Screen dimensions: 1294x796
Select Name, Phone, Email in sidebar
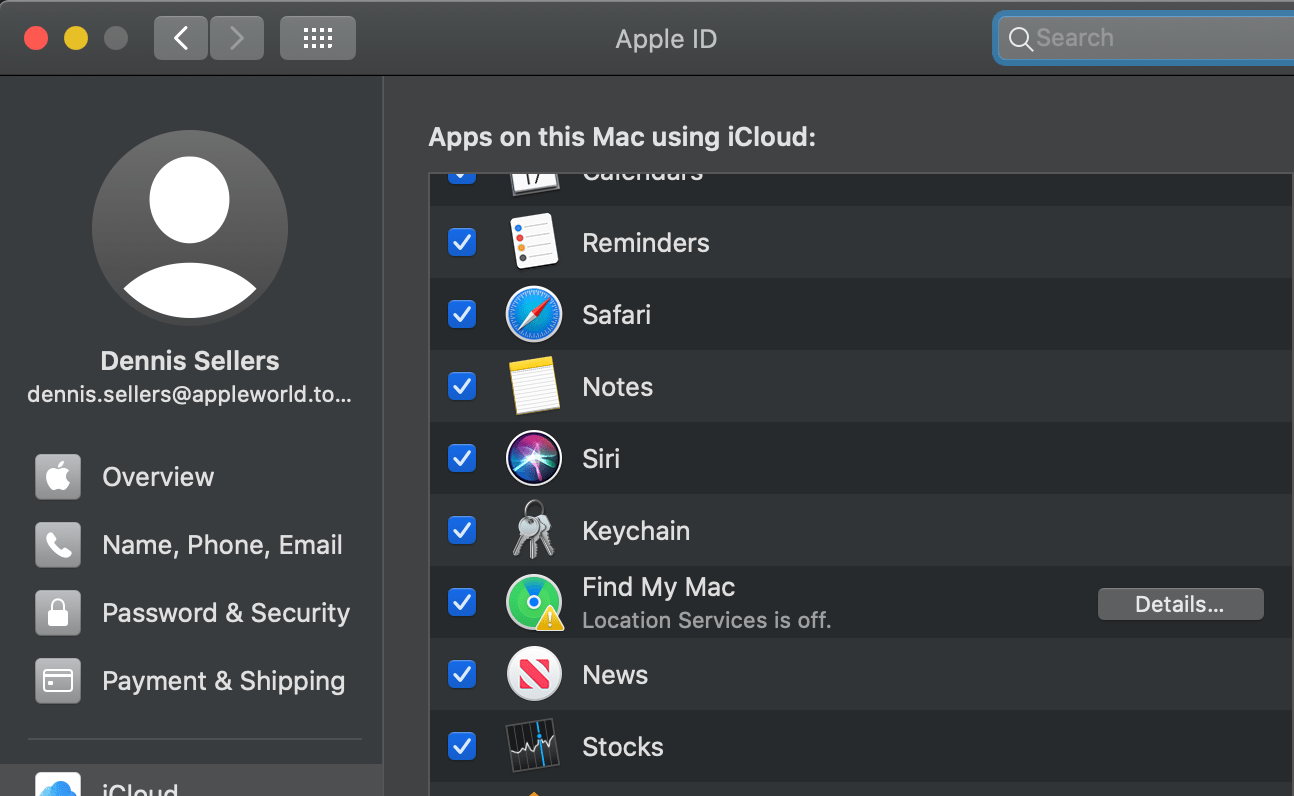click(x=222, y=545)
